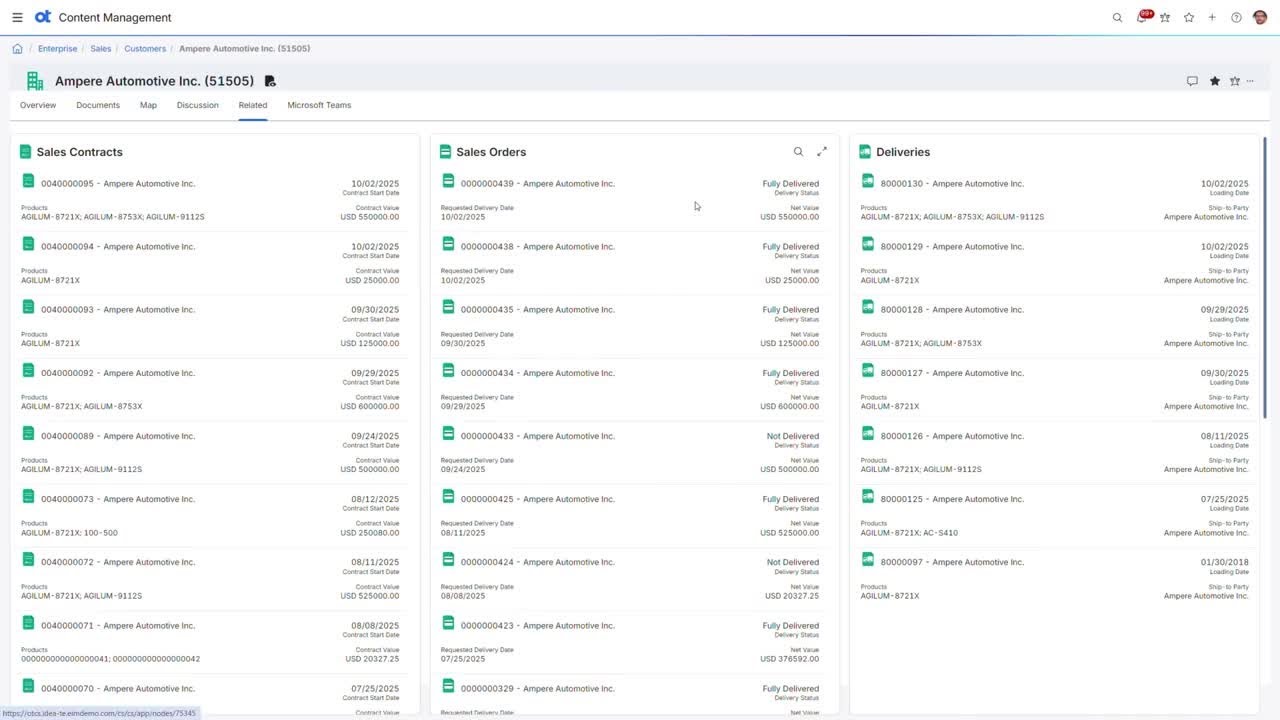Click the Content Management title

(115, 17)
